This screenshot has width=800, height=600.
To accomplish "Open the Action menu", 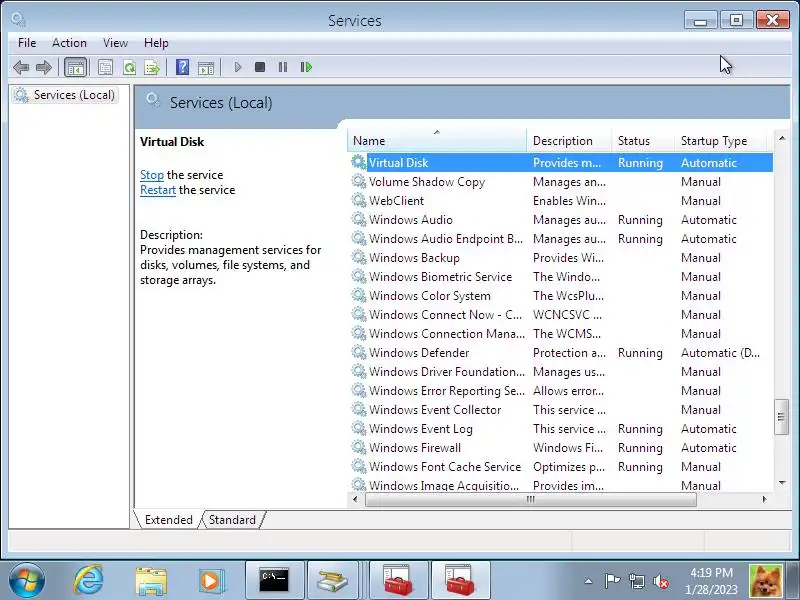I will click(69, 43).
